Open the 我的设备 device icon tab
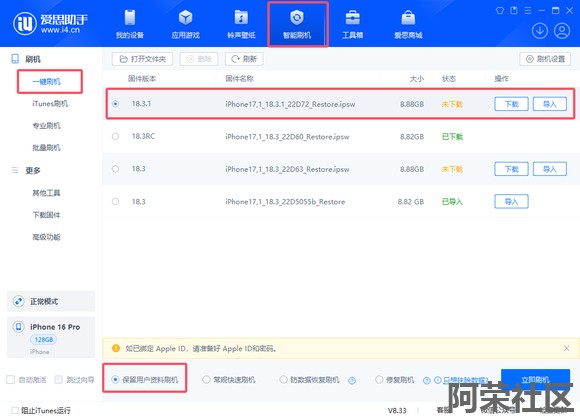 [130, 24]
